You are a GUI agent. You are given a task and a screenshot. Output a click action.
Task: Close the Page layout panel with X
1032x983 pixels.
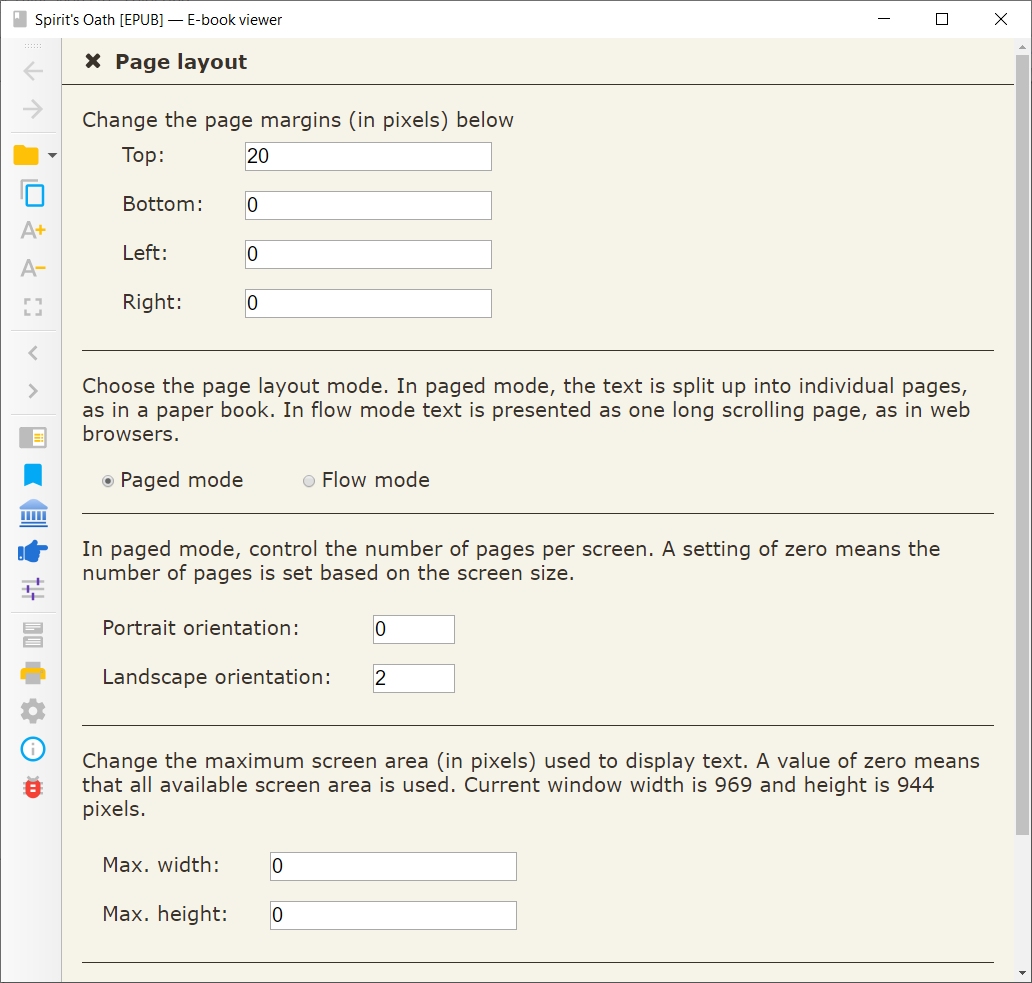pos(93,61)
